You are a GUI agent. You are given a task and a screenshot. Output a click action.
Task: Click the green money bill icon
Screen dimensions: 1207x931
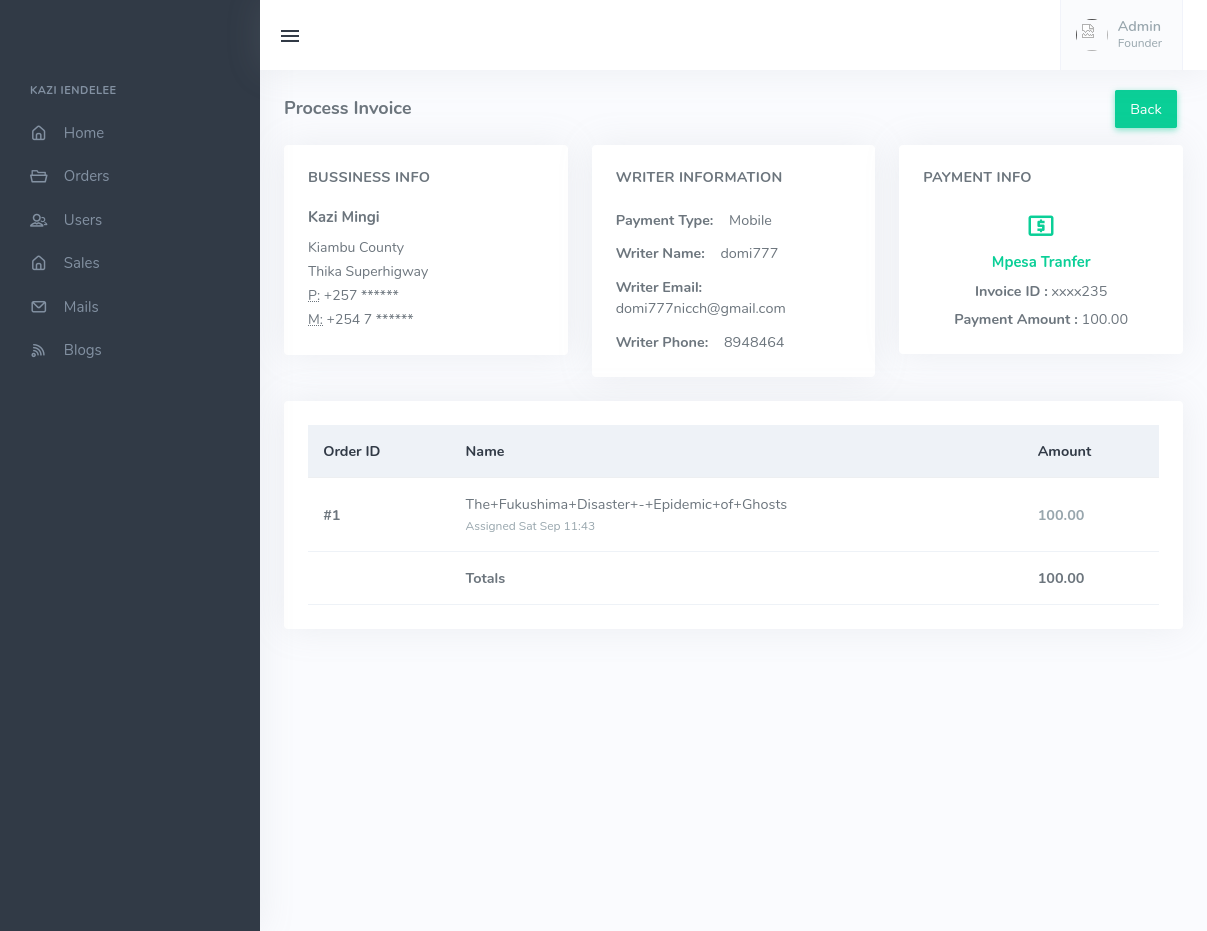[1040, 226]
